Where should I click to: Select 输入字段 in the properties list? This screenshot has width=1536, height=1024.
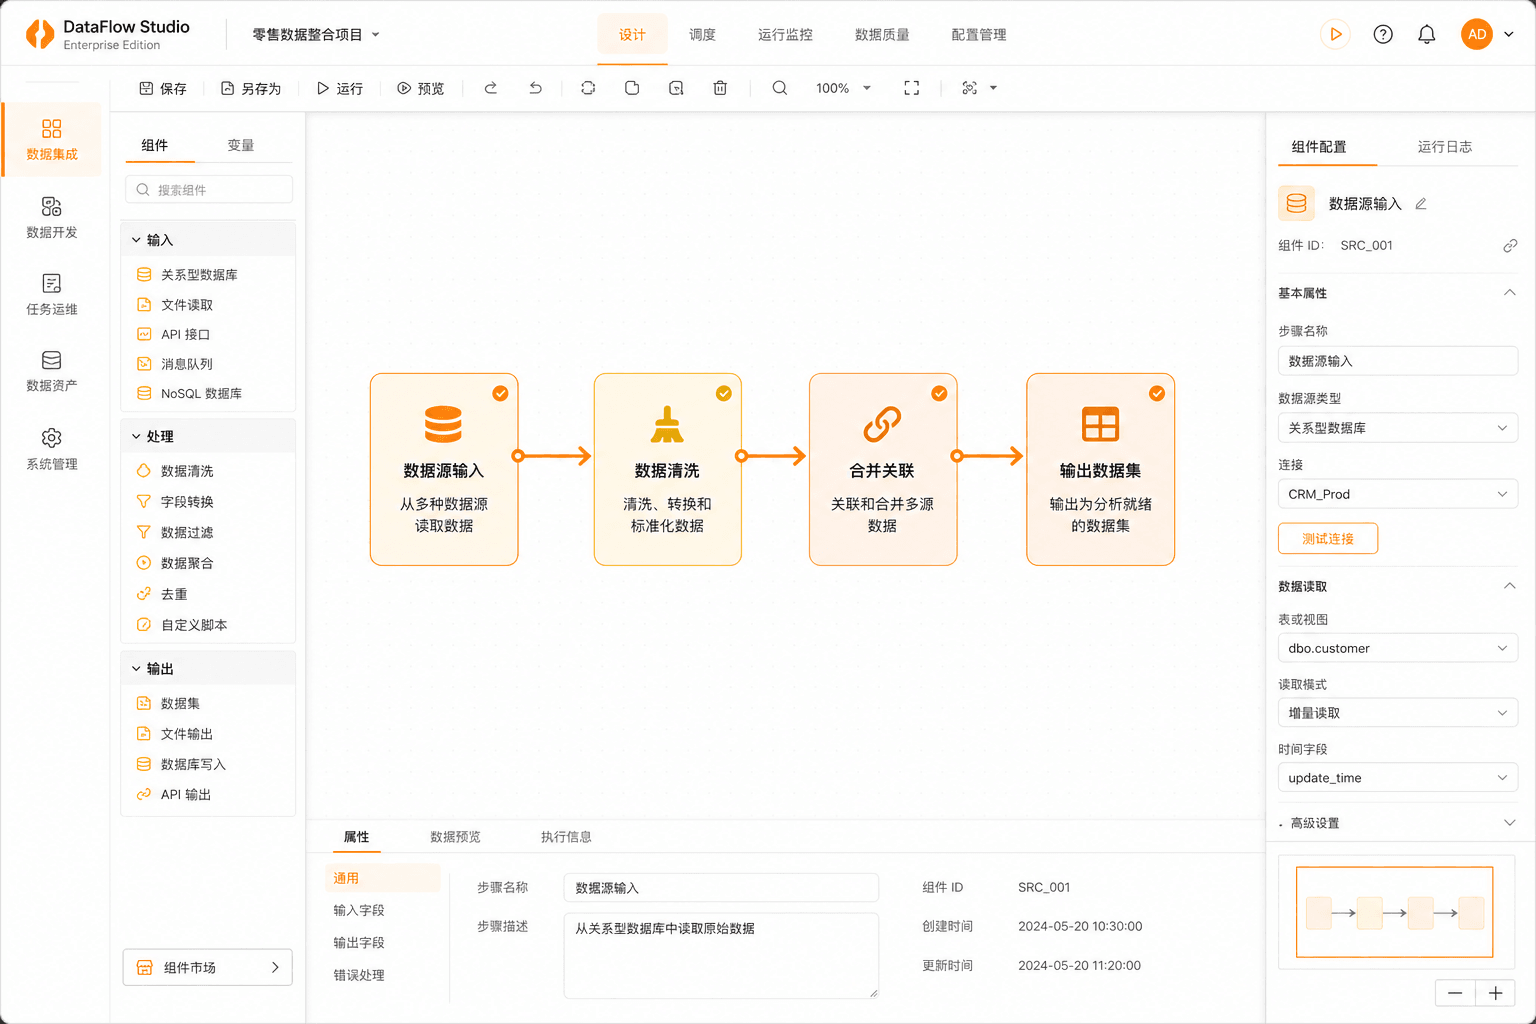pos(359,910)
